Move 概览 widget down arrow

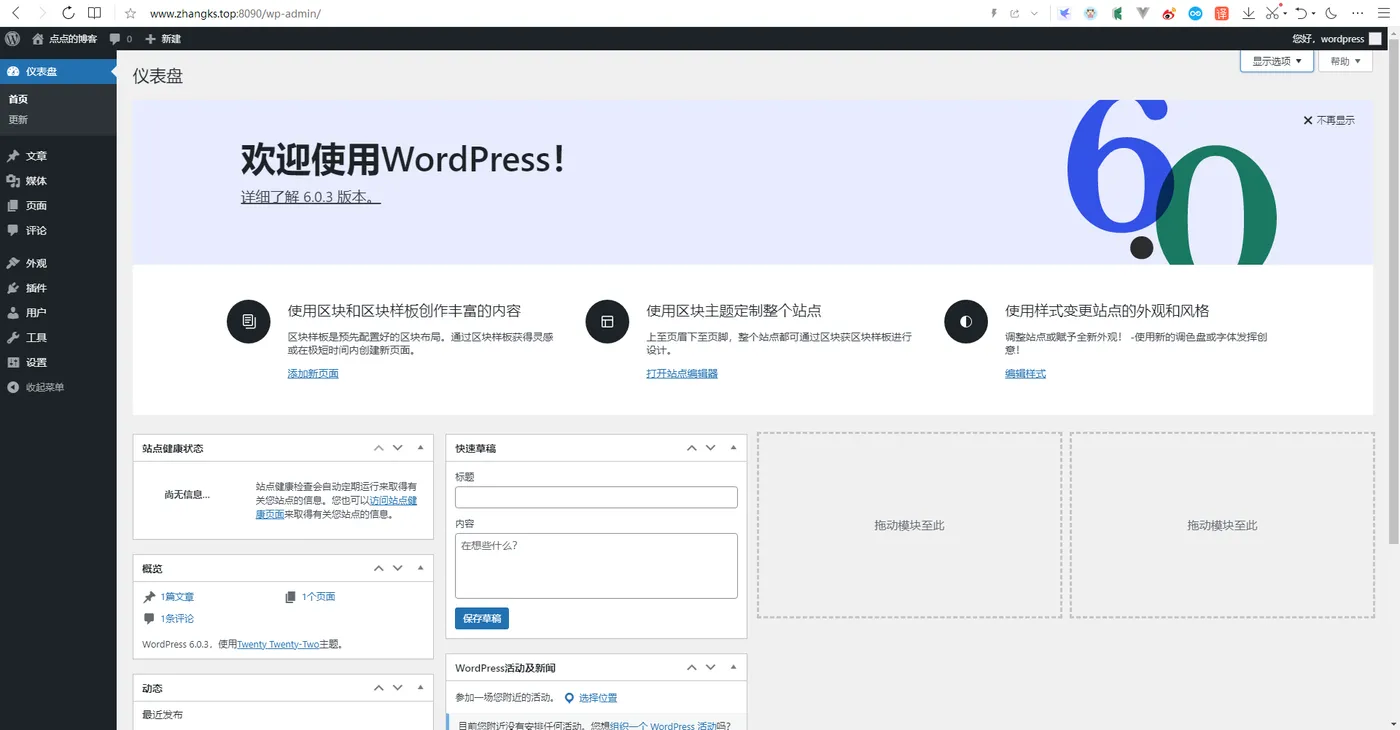point(398,568)
